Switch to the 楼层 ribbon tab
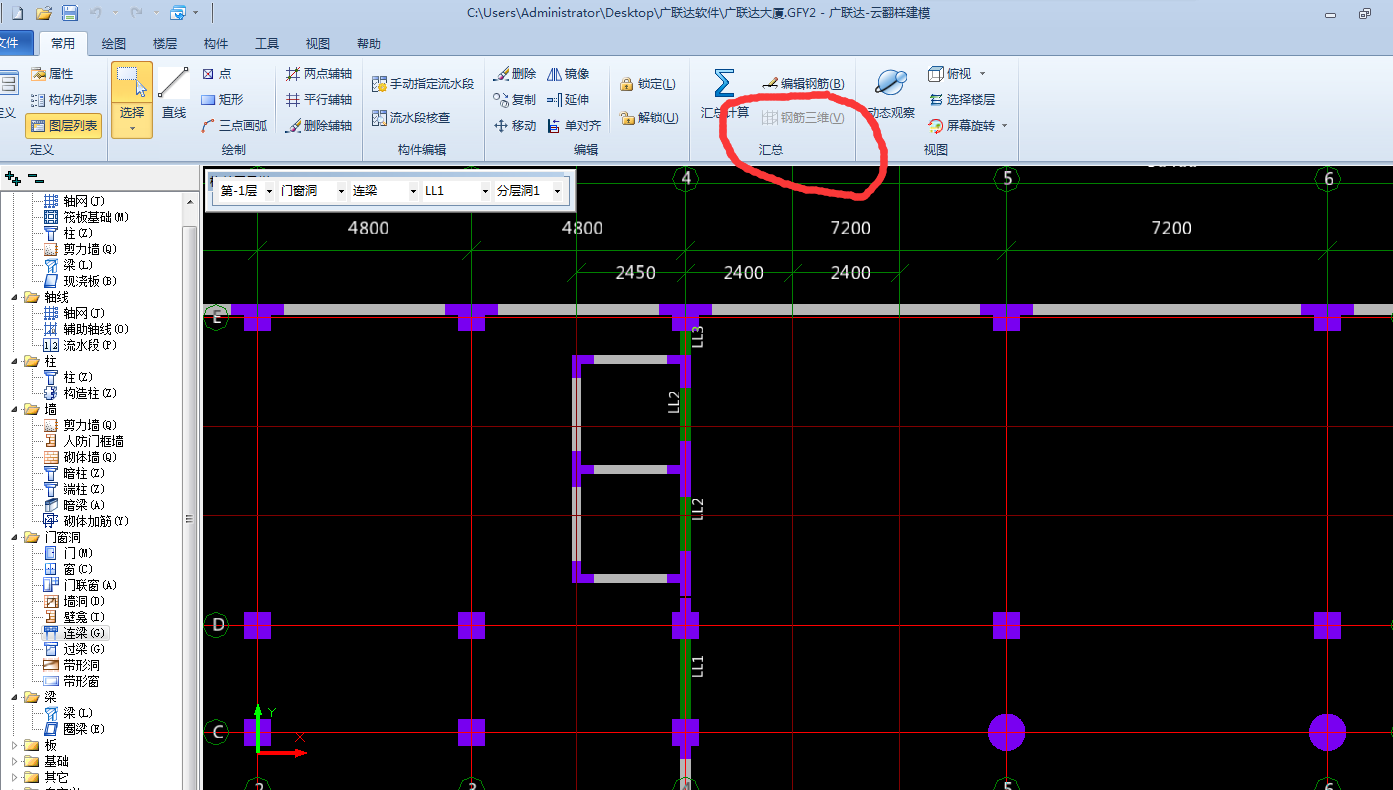 (165, 44)
